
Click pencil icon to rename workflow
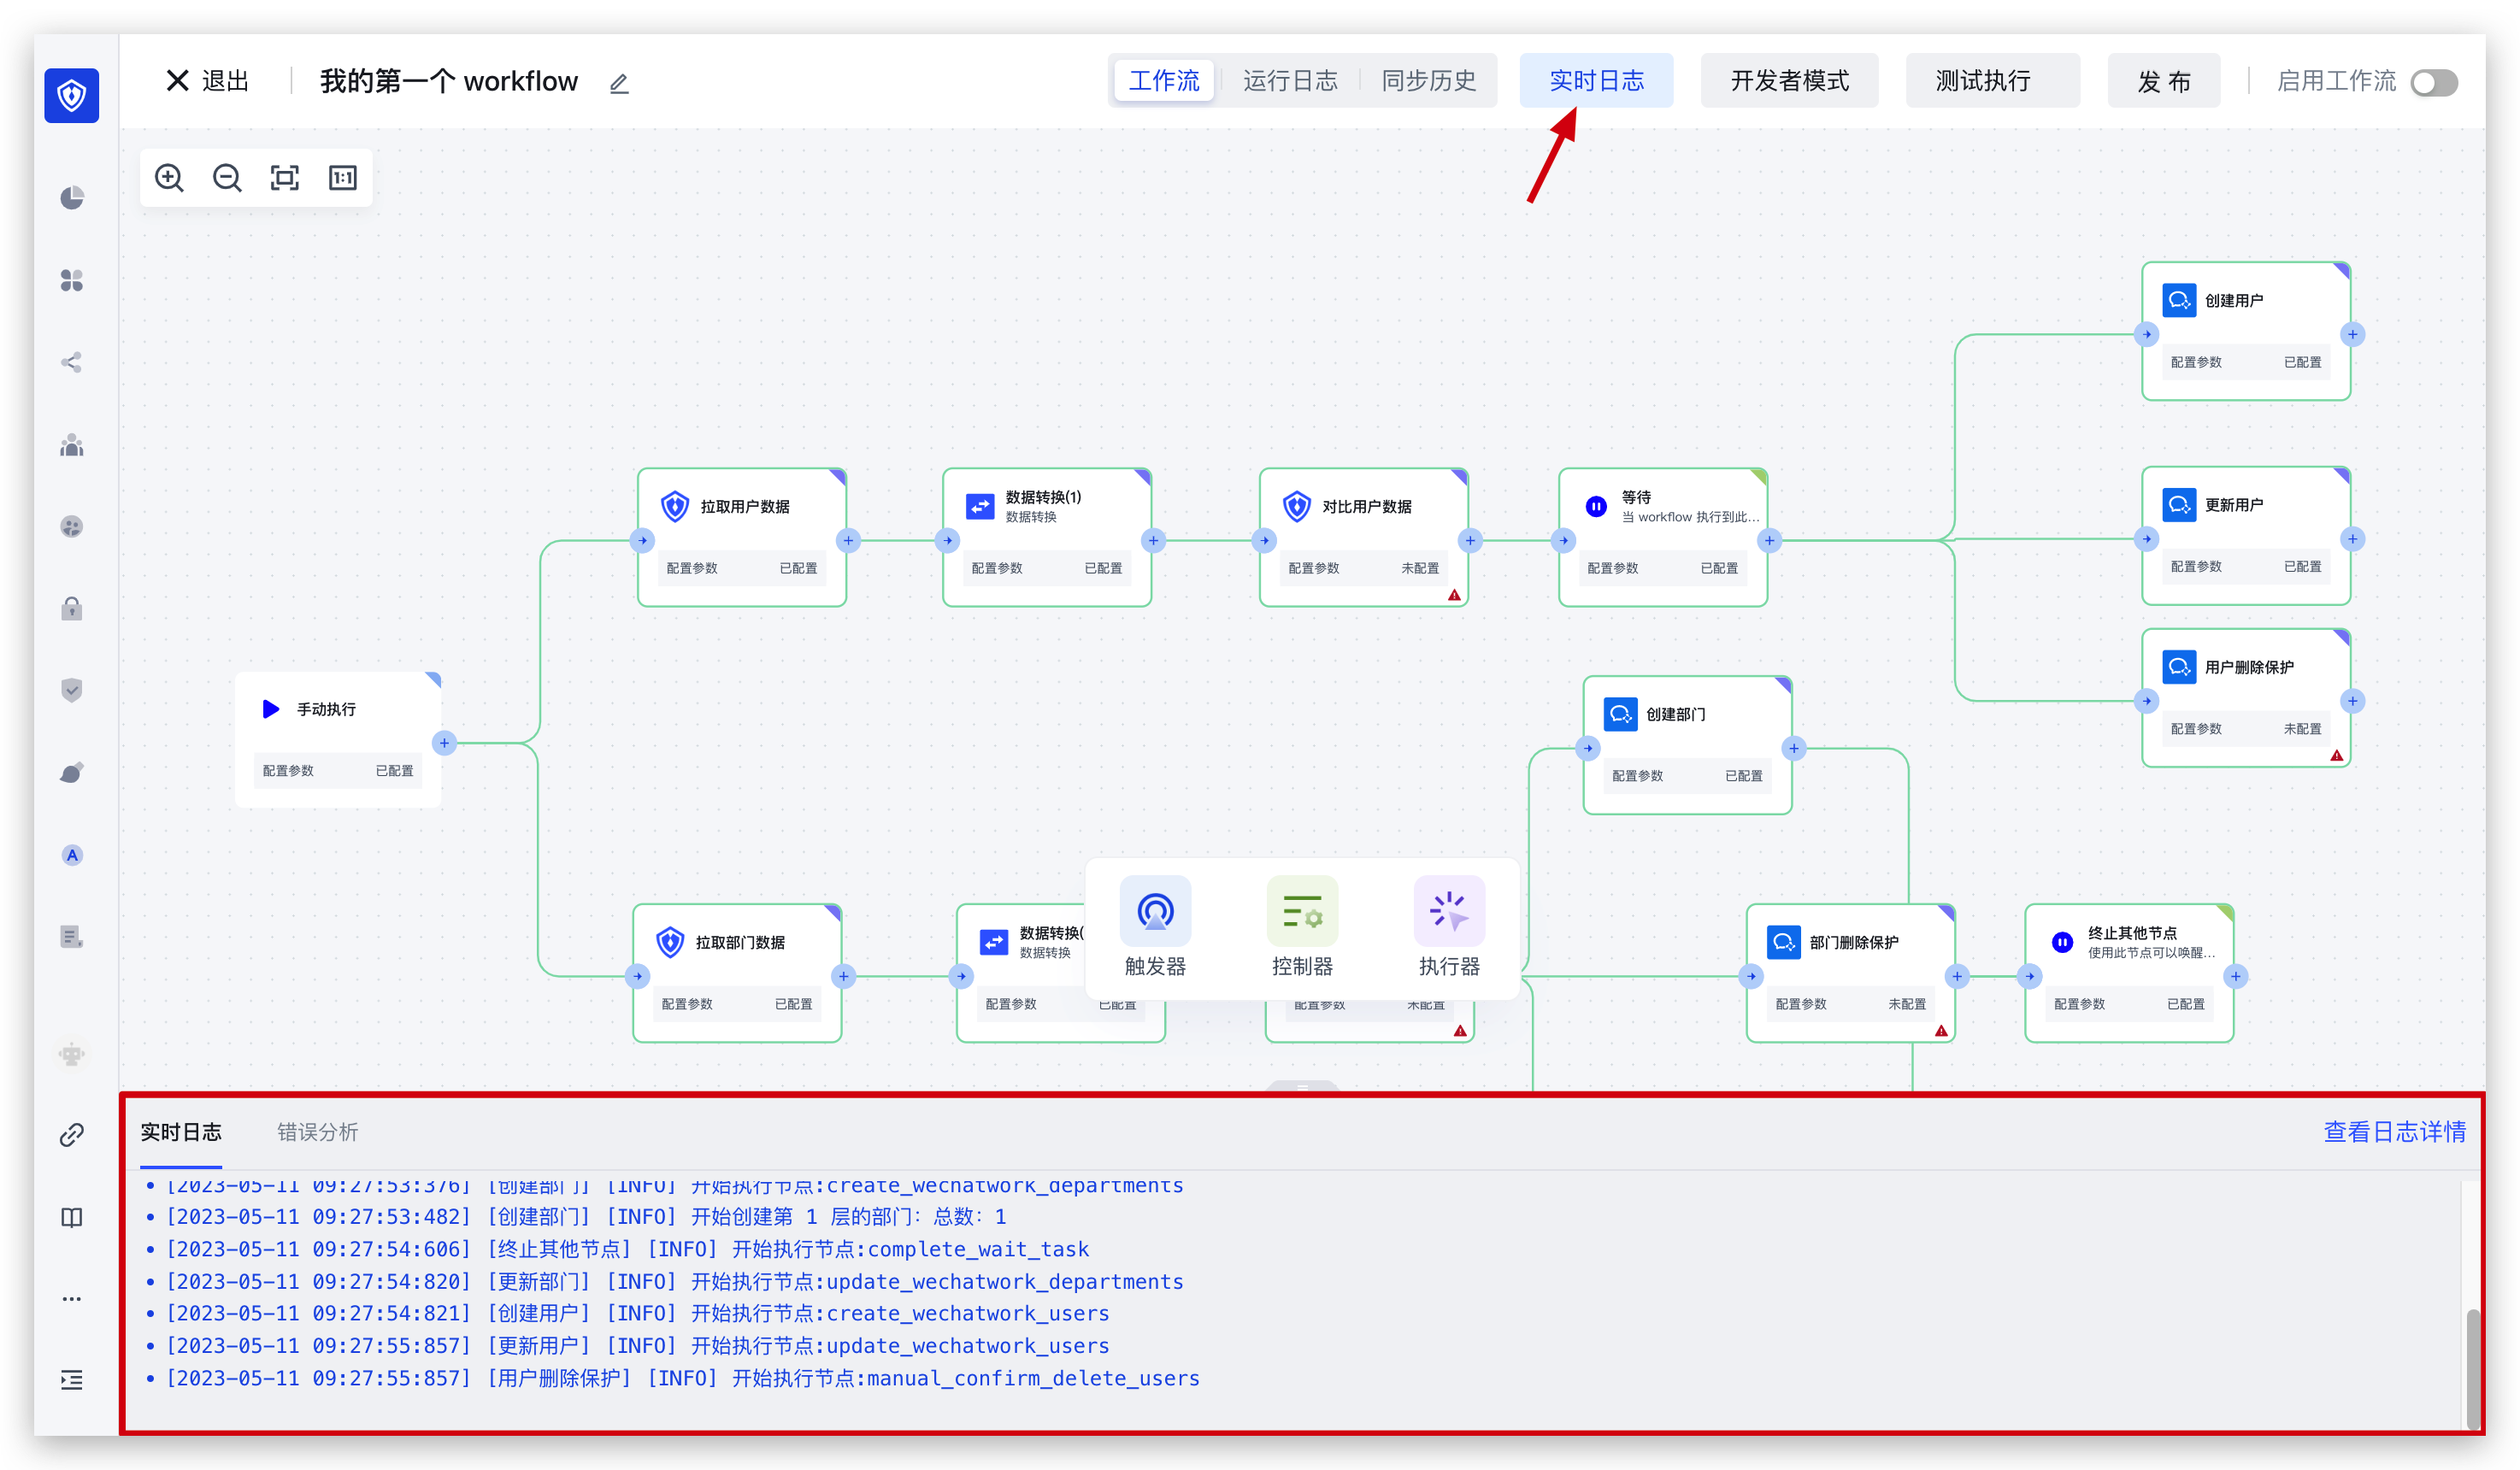pos(619,83)
